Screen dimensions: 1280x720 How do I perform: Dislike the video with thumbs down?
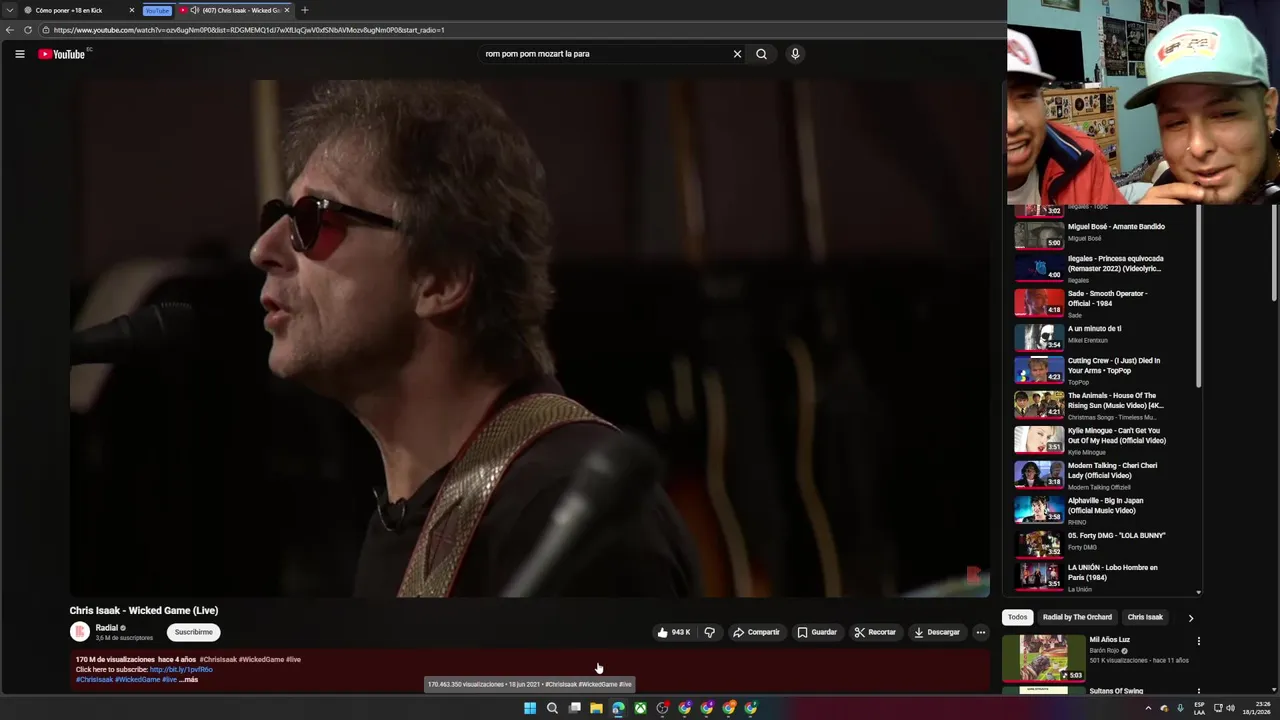[710, 632]
